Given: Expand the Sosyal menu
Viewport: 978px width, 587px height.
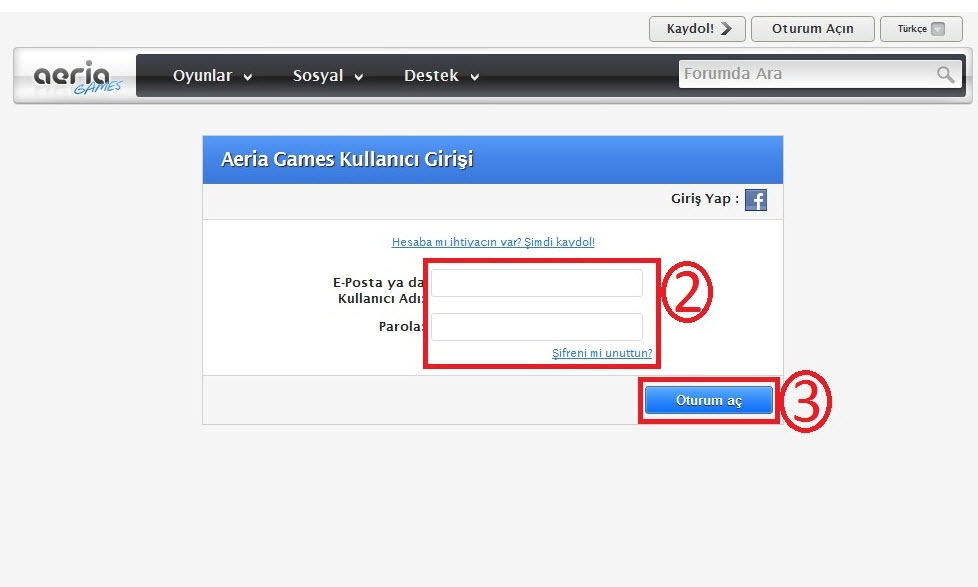Looking at the screenshot, I should tap(327, 75).
